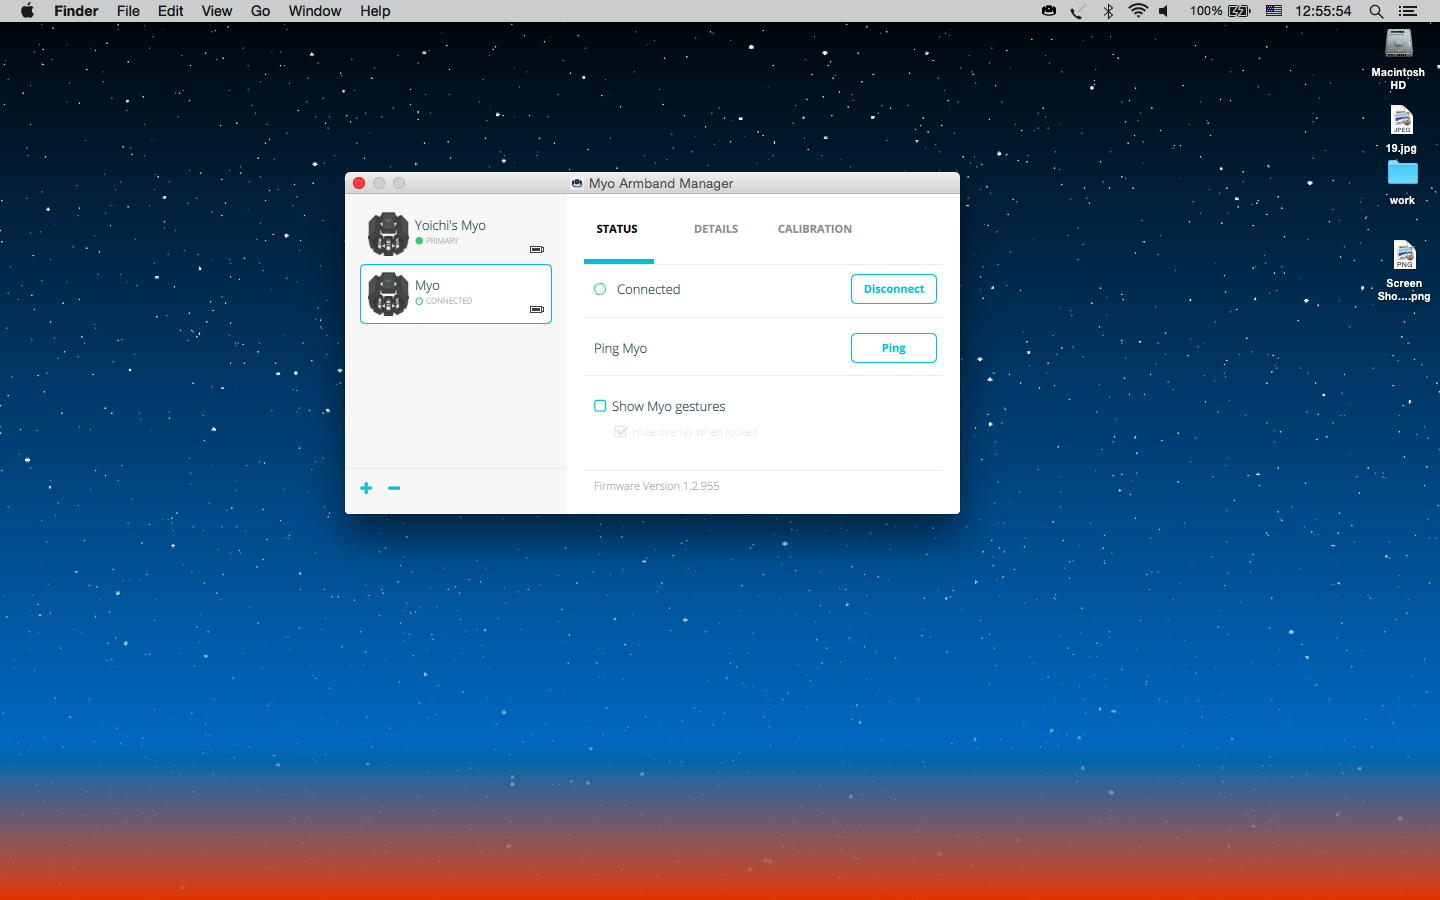Open the Help menu
1440x900 pixels.
[375, 11]
